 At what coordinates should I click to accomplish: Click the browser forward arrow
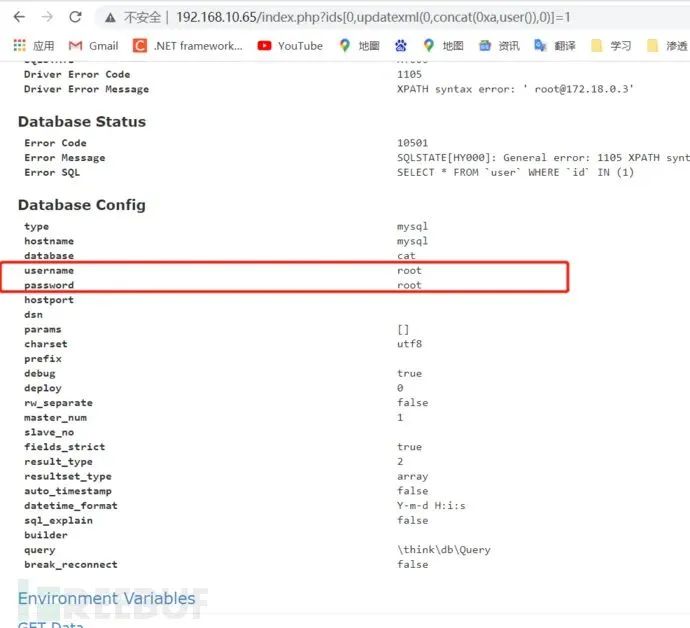(x=47, y=17)
